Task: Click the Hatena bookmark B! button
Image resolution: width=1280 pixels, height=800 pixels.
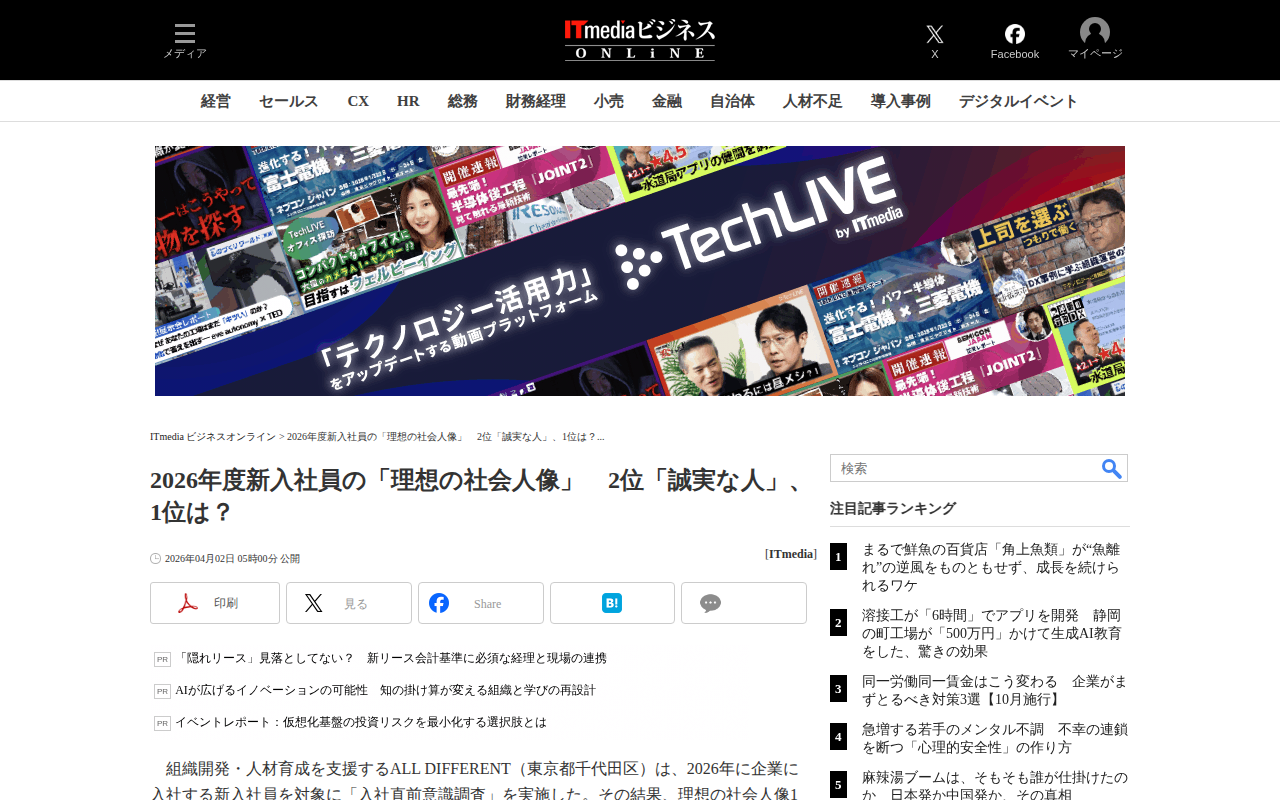Action: (x=612, y=603)
